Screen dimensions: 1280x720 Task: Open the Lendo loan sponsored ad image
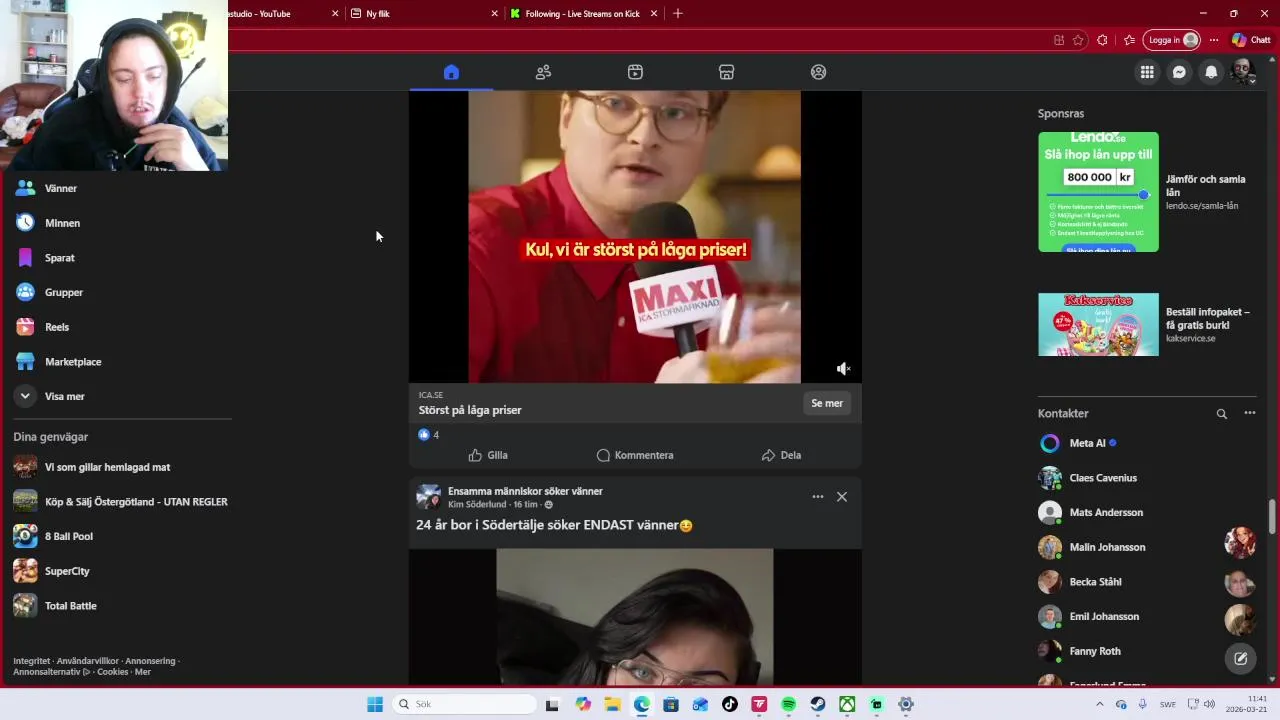(1098, 192)
